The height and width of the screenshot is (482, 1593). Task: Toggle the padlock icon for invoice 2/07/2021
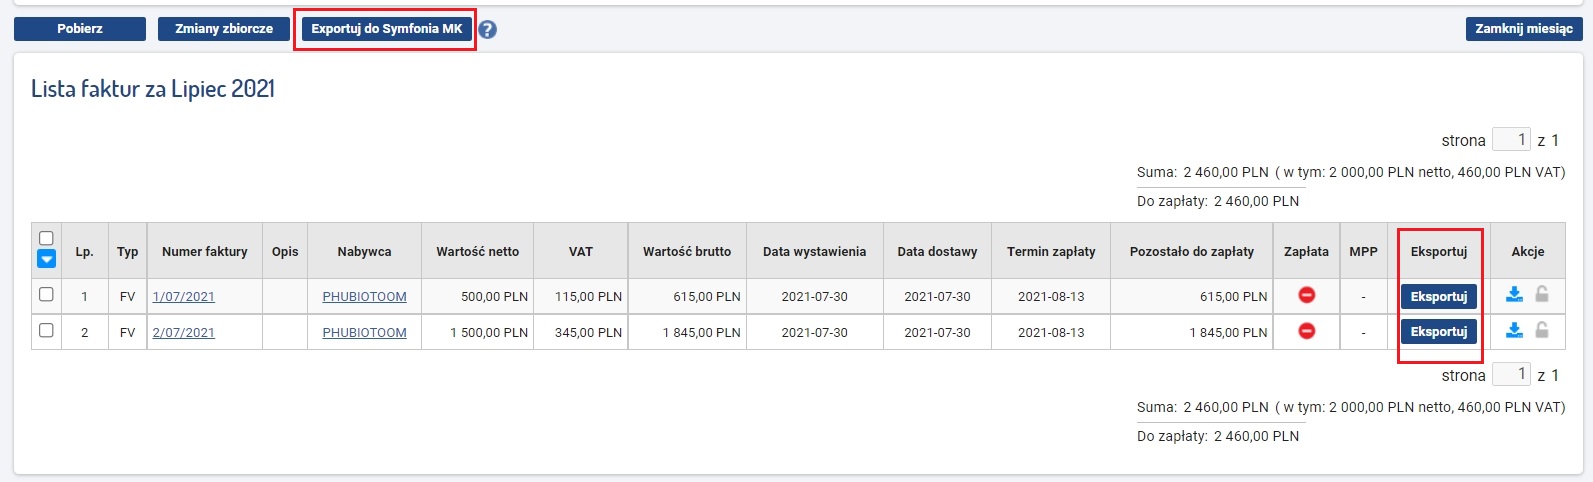click(1542, 330)
